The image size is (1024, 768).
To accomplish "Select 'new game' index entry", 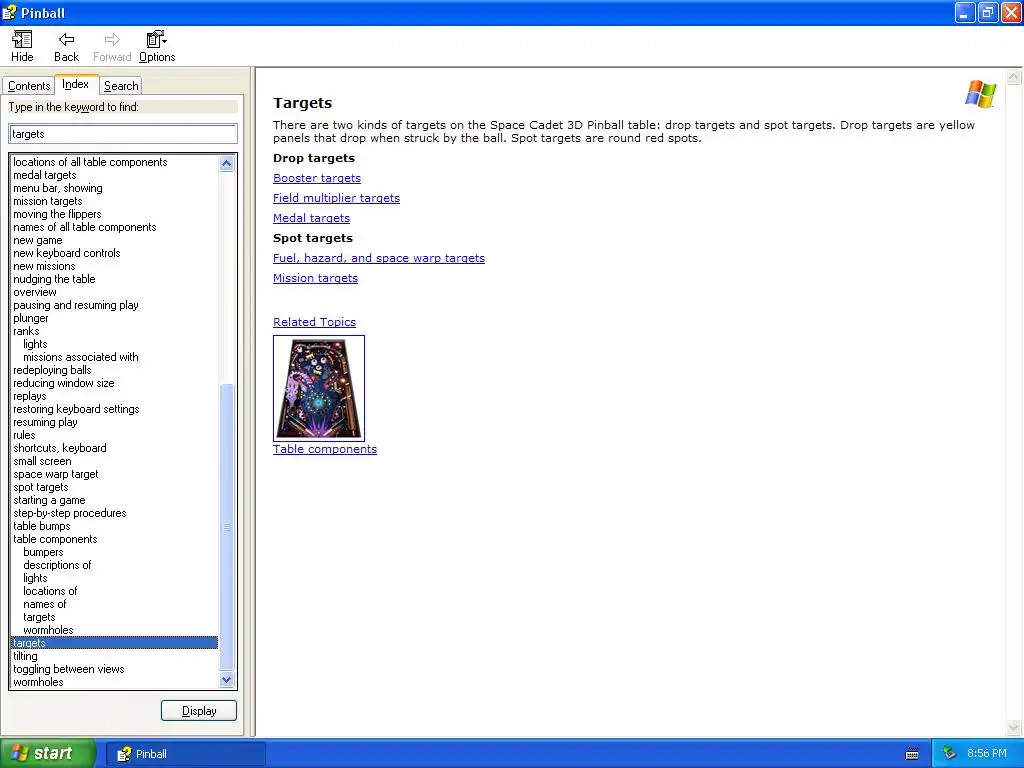I will pyautogui.click(x=38, y=240).
